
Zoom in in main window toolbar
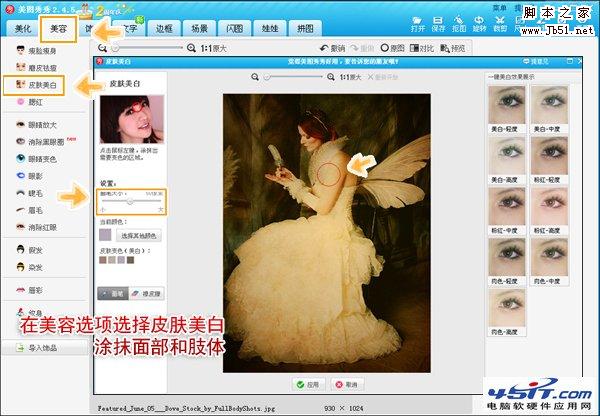191,48
